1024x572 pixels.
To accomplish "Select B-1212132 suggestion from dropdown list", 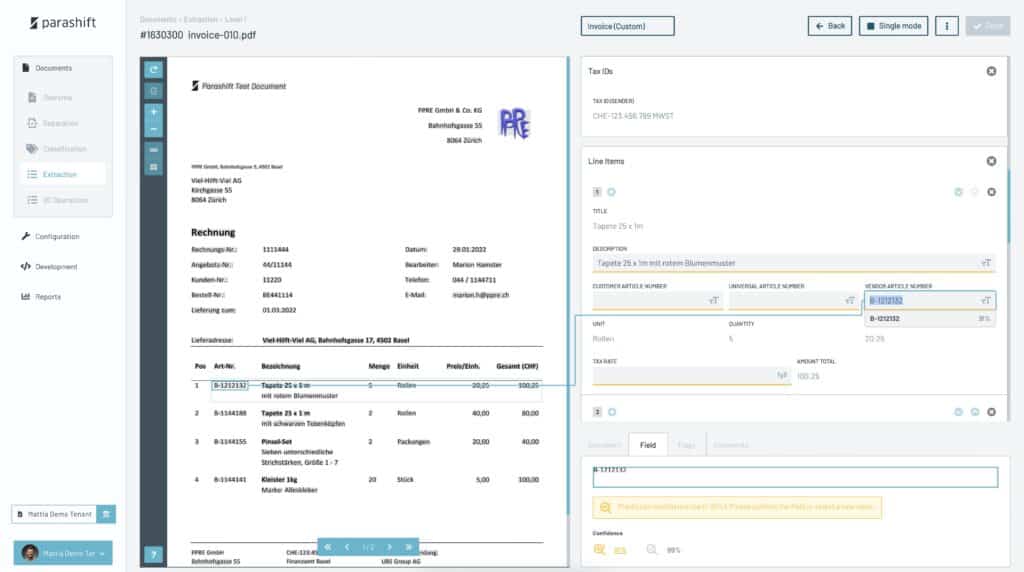I will [x=929, y=319].
